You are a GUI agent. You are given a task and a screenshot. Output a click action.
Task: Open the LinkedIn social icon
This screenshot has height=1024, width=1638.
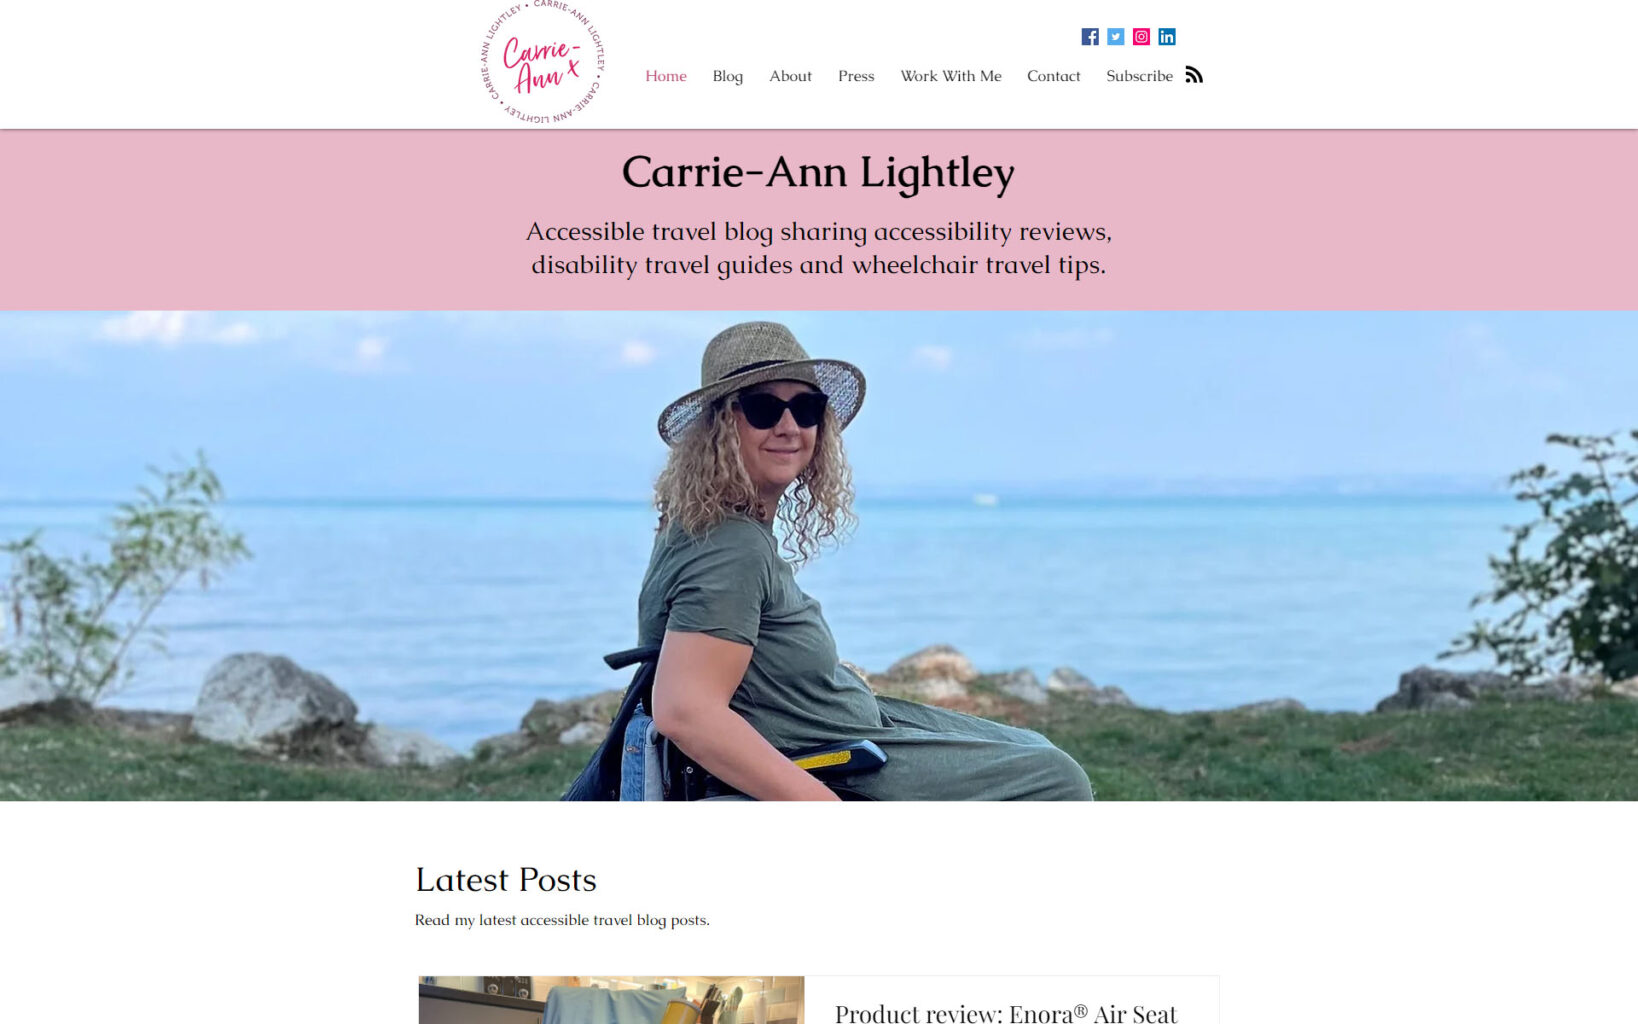click(x=1167, y=37)
